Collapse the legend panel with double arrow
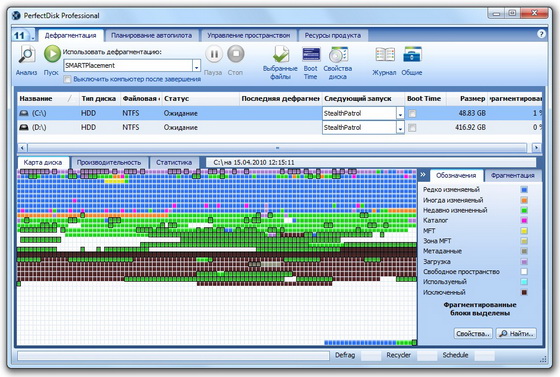Screen dimensions: 560x377 point(423,175)
